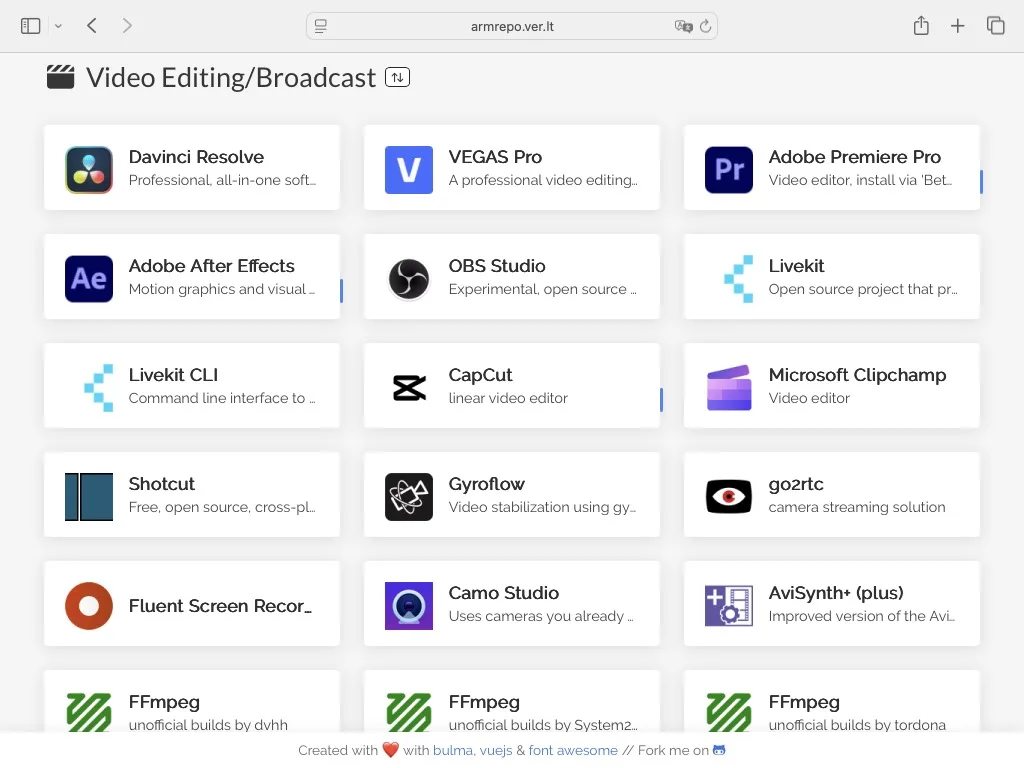The height and width of the screenshot is (768, 1024).
Task: Click the OBS Studio logo icon
Action: [409, 279]
